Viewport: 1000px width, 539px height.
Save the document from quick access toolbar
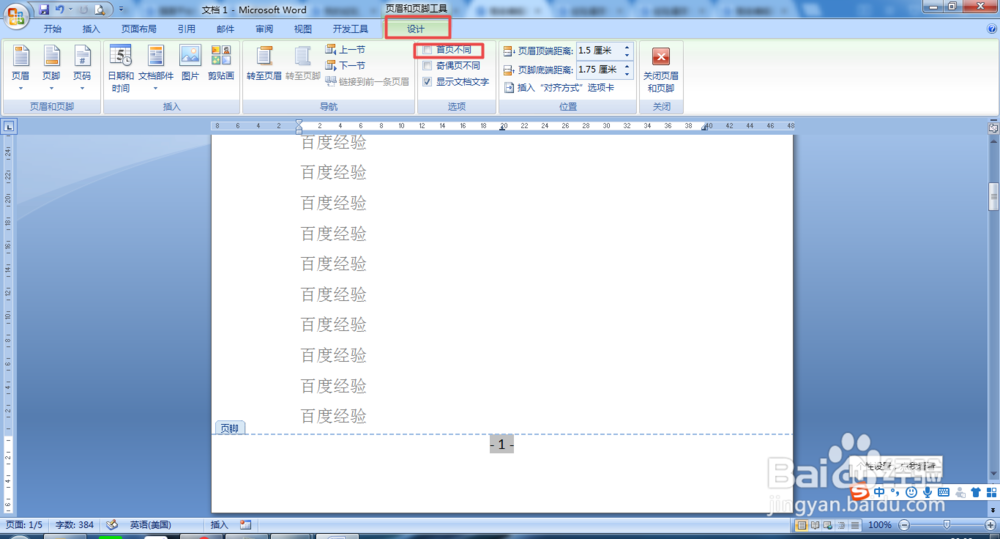(44, 10)
